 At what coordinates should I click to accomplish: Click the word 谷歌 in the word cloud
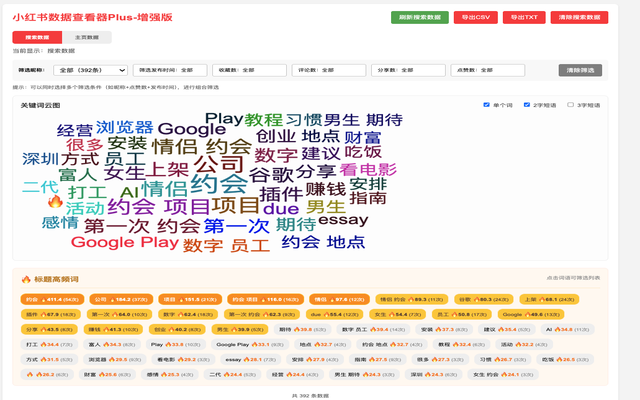pyautogui.click(x=271, y=175)
